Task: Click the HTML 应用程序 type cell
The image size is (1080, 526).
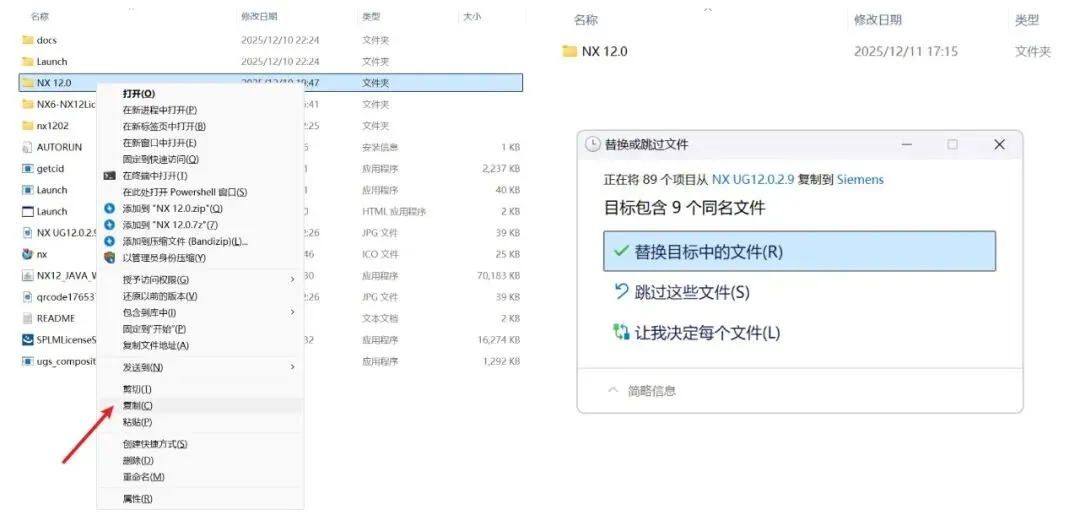Action: click(x=394, y=211)
